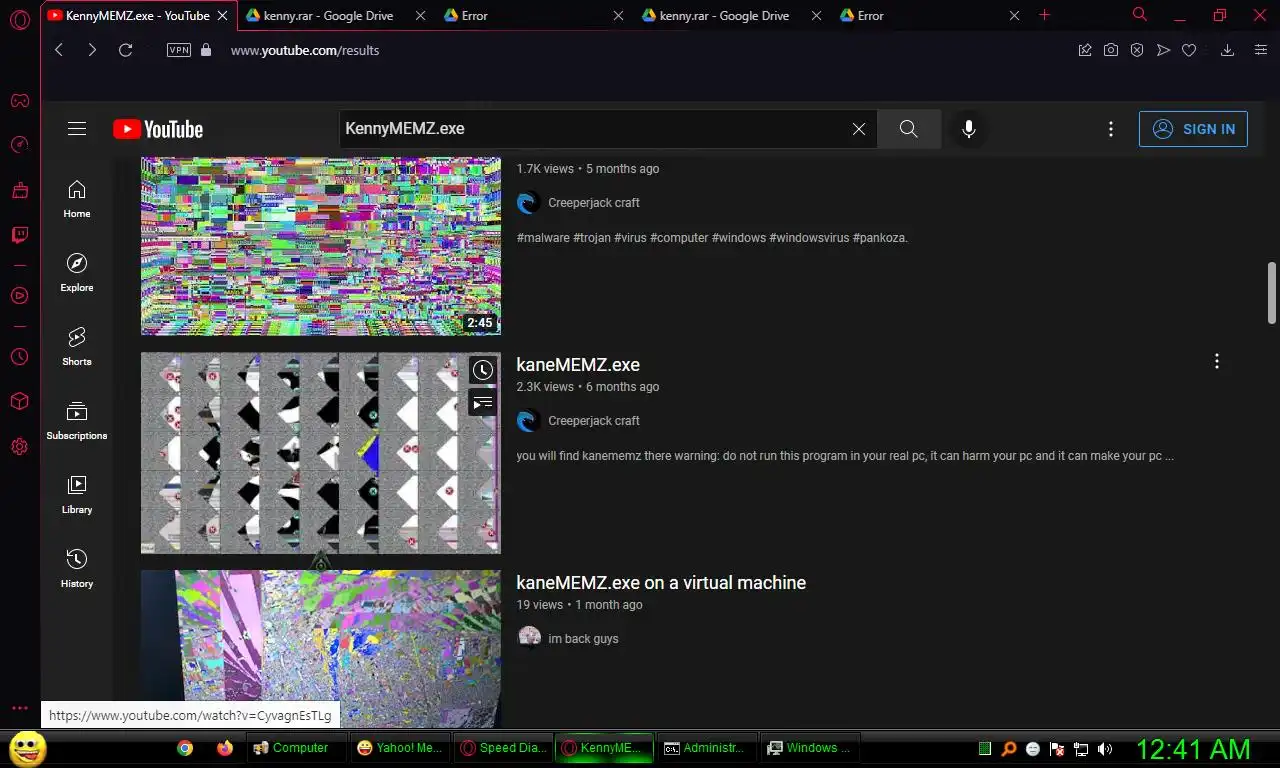Open History in YouTube sidebar
Image resolution: width=1280 pixels, height=768 pixels.
pos(77,569)
